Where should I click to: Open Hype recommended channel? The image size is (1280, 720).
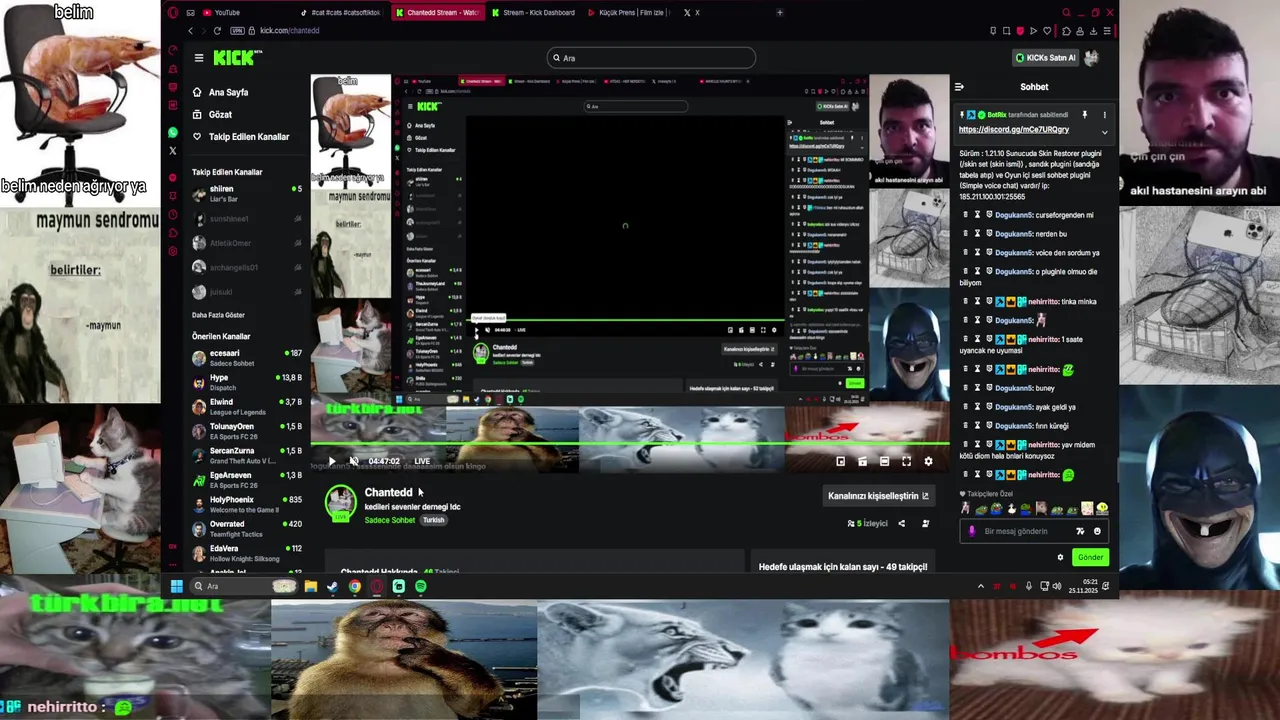pos(247,382)
